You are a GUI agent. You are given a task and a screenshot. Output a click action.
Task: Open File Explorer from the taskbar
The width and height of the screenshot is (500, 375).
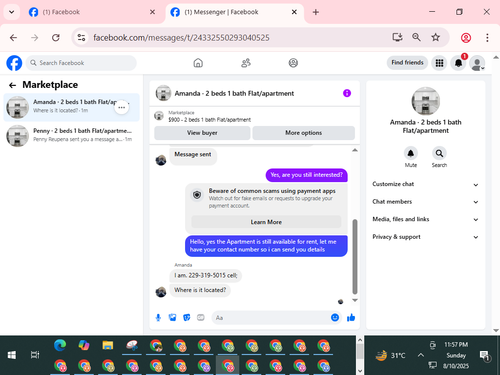tap(108, 346)
